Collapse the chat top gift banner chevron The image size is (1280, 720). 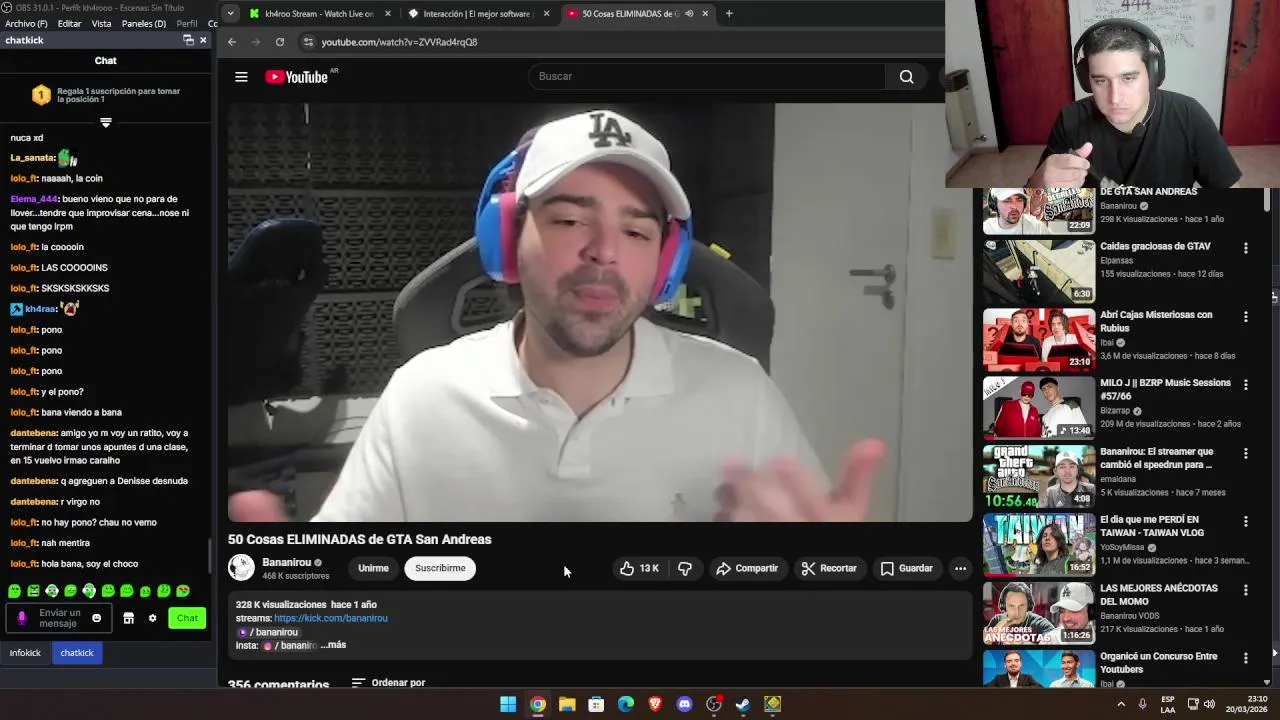pyautogui.click(x=105, y=122)
